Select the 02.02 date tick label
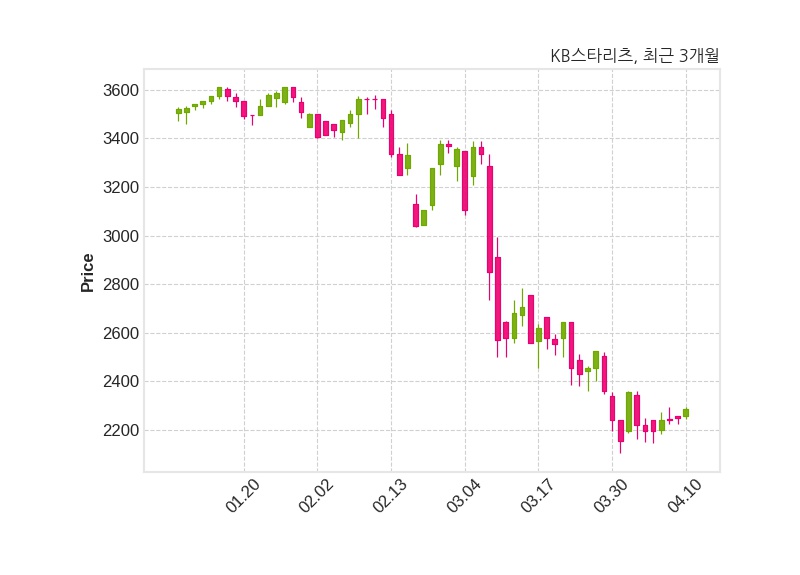 (316, 496)
